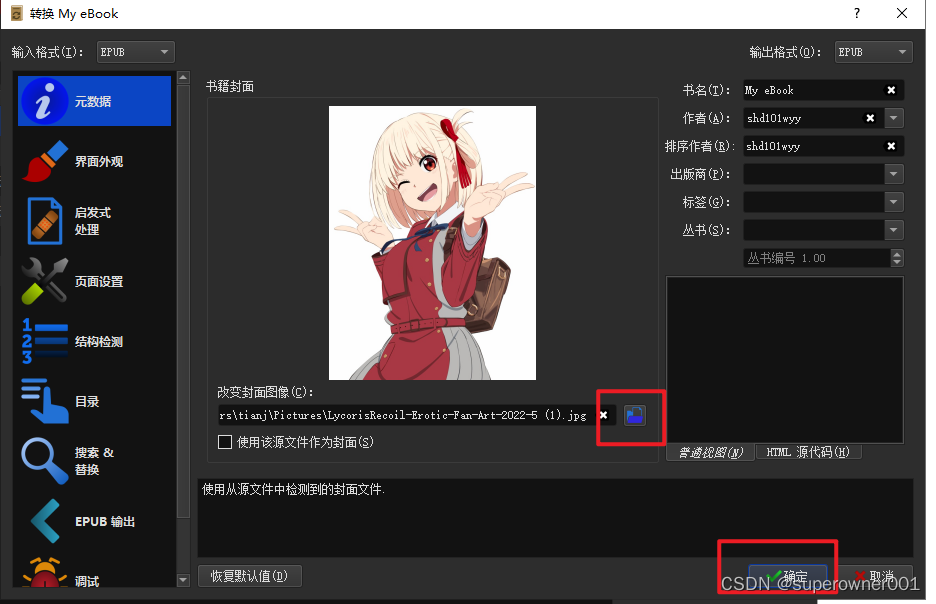Browse for a new cover image file
Viewport: 936px width, 604px height.
point(635,415)
